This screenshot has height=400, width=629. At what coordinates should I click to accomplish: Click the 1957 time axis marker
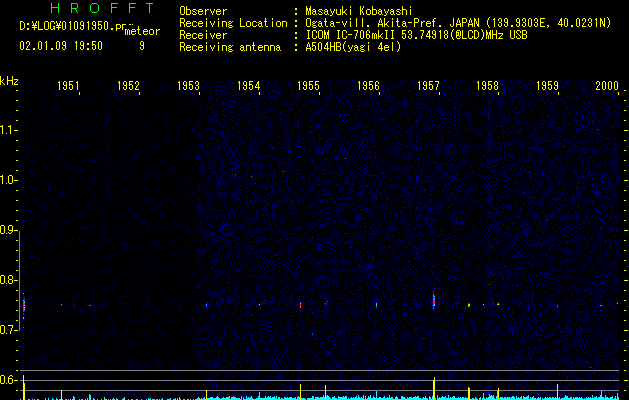click(x=428, y=85)
